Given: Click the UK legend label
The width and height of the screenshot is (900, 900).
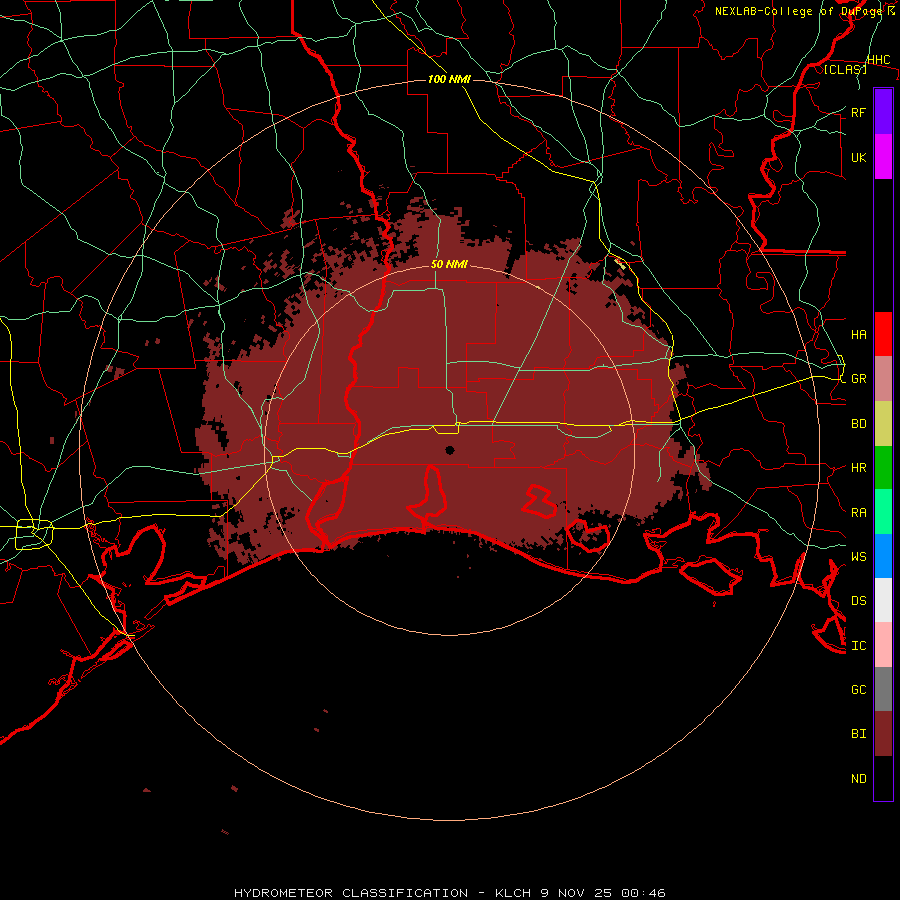Looking at the screenshot, I should (x=858, y=157).
